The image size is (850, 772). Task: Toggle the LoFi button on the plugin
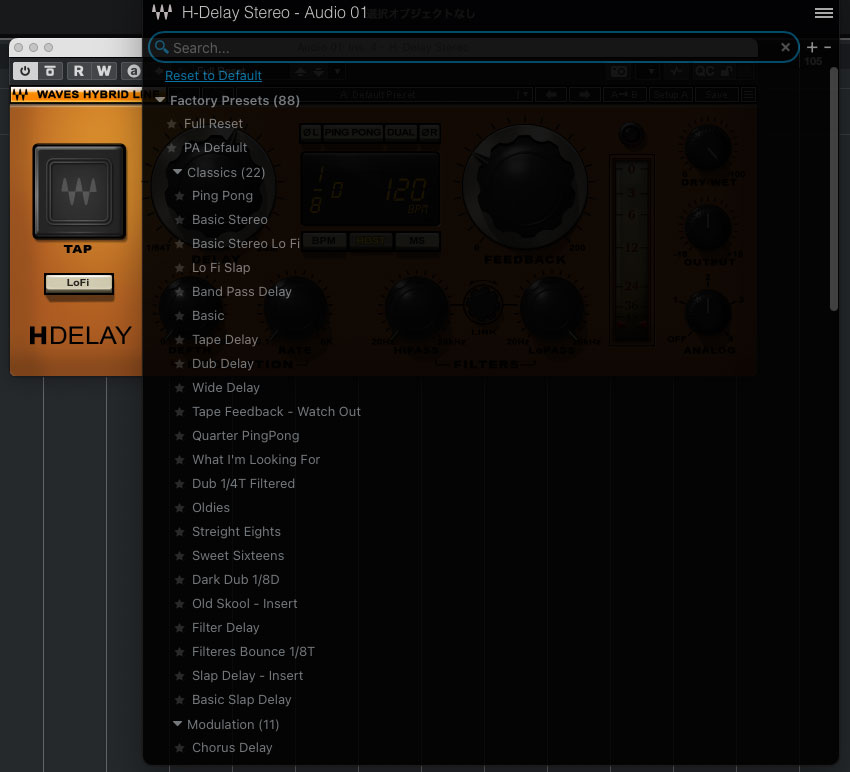pyautogui.click(x=79, y=283)
